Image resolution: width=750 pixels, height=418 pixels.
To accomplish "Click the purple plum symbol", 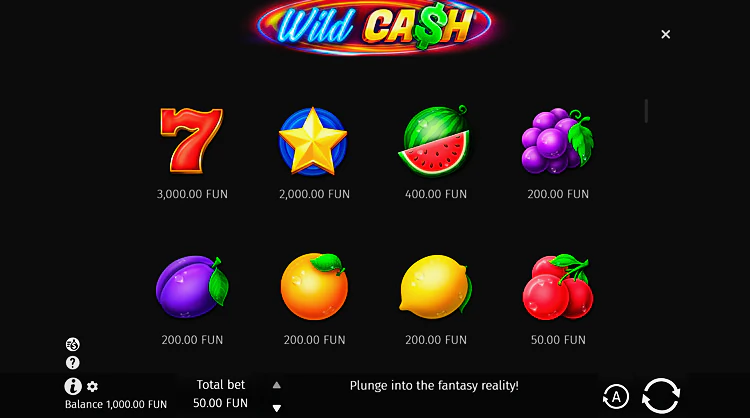I will (192, 287).
